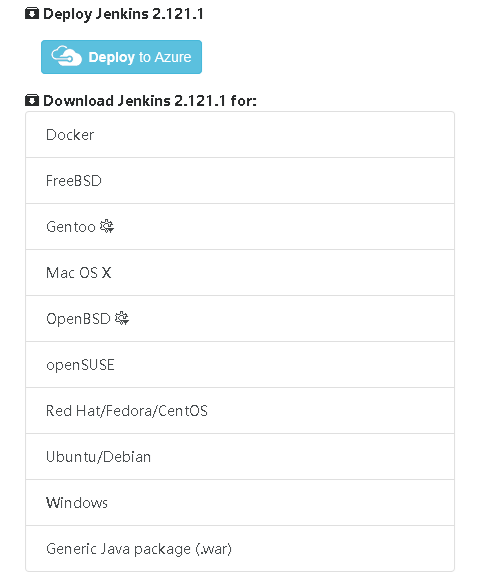Image resolution: width=484 pixels, height=574 pixels.
Task: Click the Deploy to Azure button
Action: (x=121, y=57)
